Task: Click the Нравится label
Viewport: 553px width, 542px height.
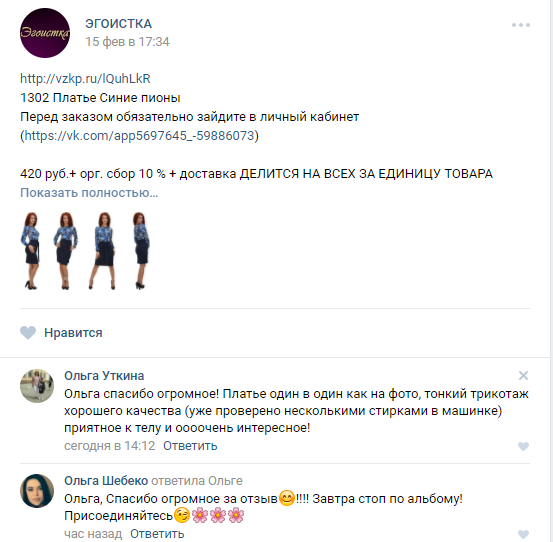Action: pyautogui.click(x=73, y=333)
